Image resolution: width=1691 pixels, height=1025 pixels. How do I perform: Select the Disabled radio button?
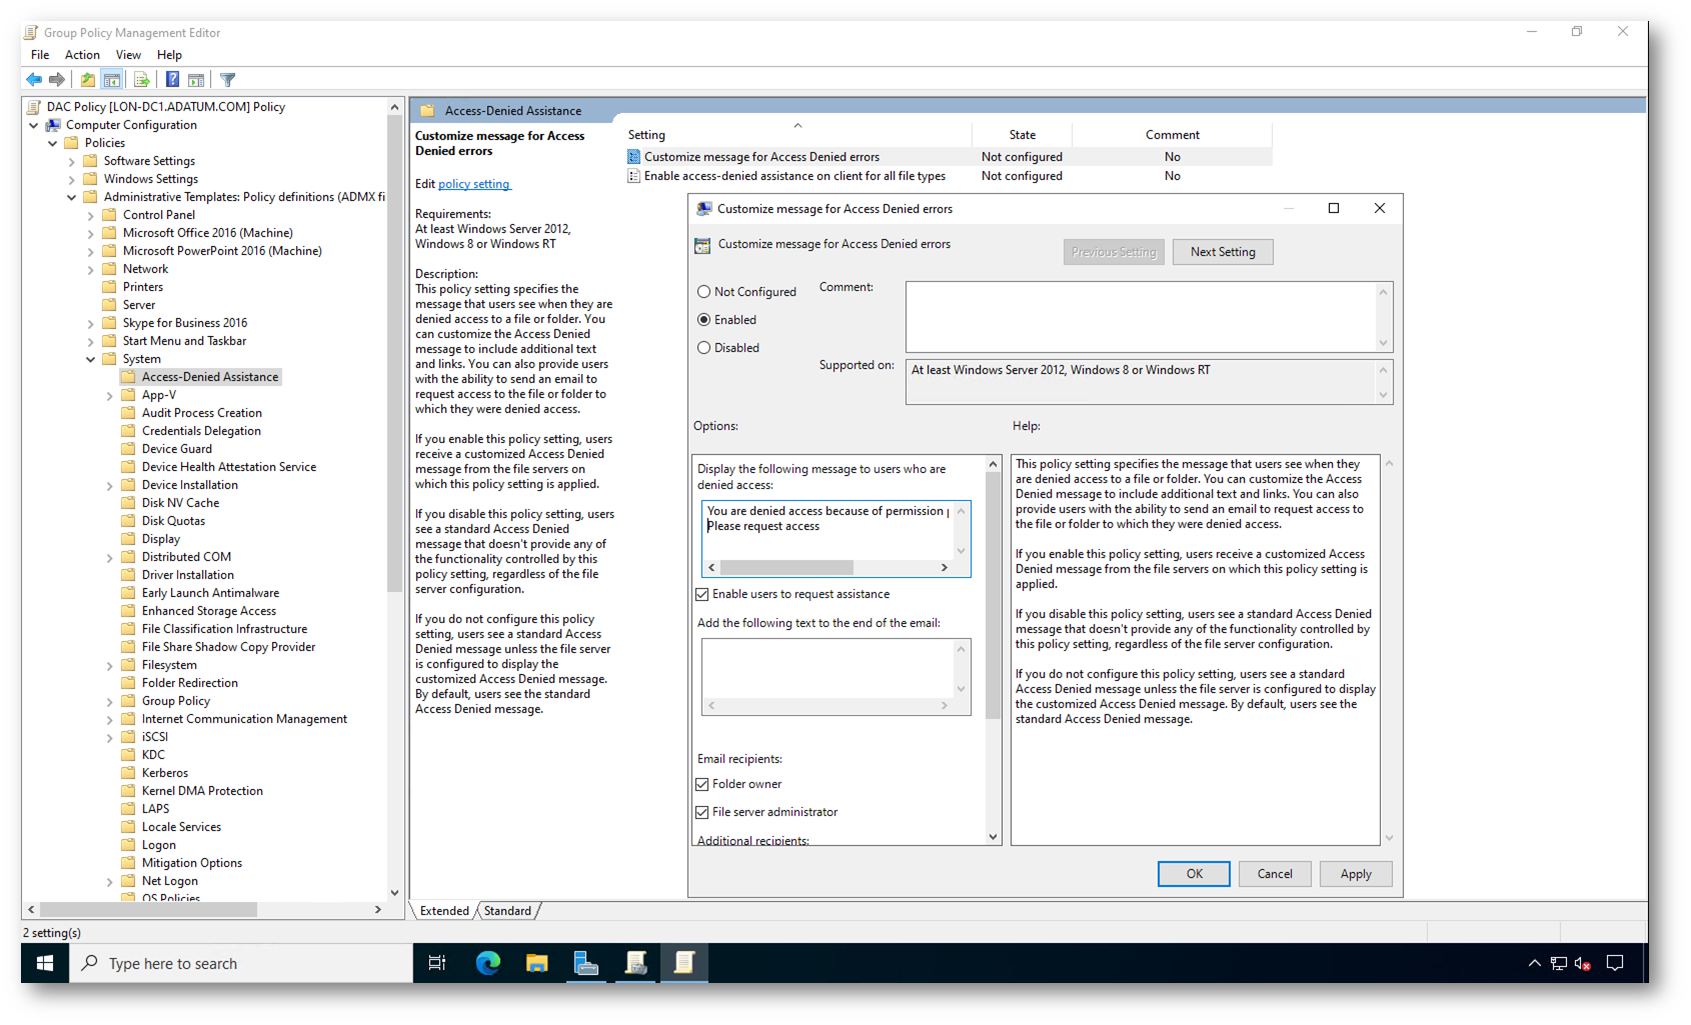click(x=704, y=348)
